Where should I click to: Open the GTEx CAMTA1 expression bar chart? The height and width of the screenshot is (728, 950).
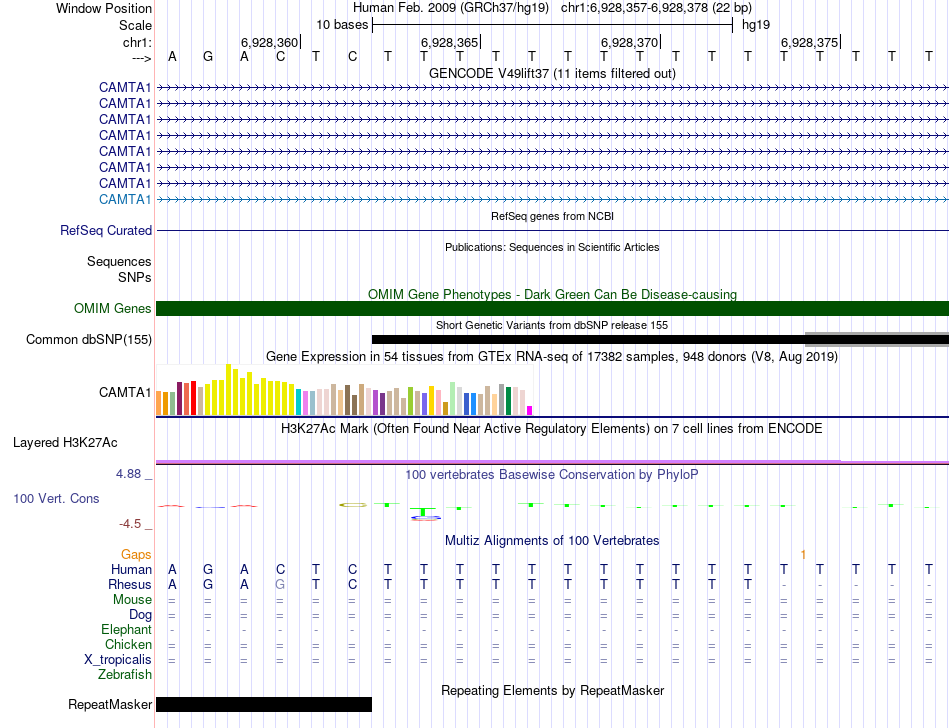click(x=344, y=390)
